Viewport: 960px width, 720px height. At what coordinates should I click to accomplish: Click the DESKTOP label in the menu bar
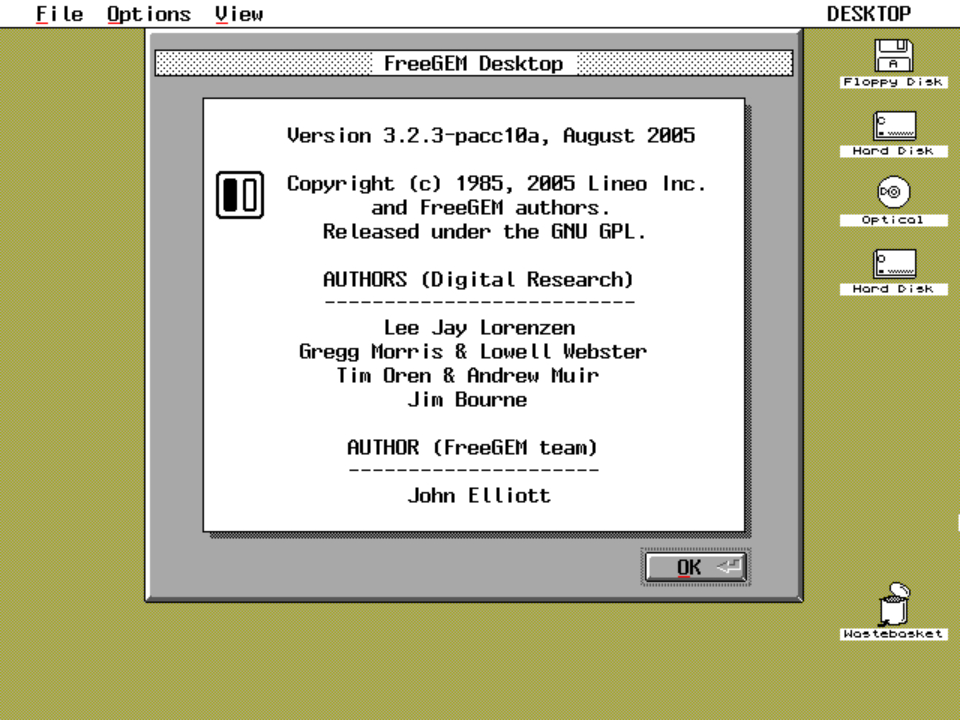click(x=868, y=14)
